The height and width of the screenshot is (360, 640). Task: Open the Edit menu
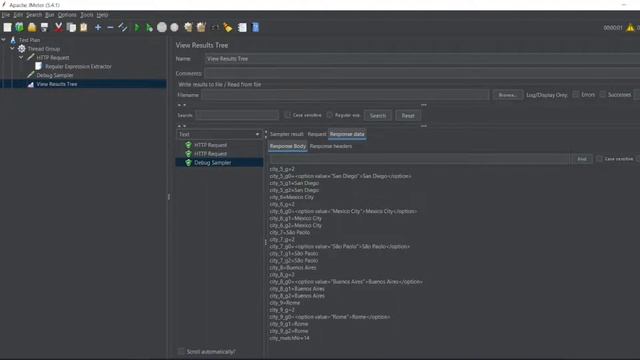click(18, 15)
